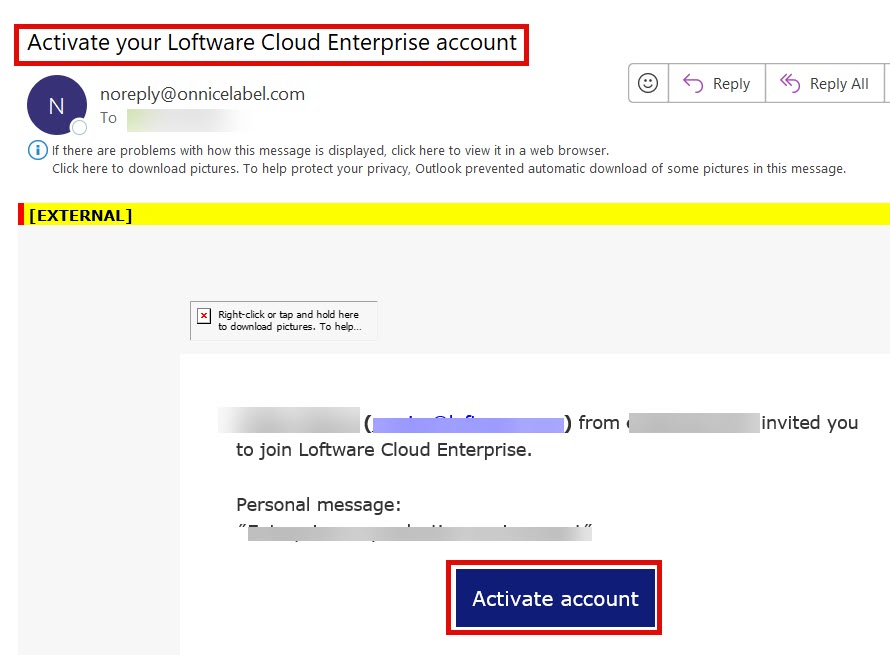Click the Reply button
890x655 pixels.
[717, 83]
